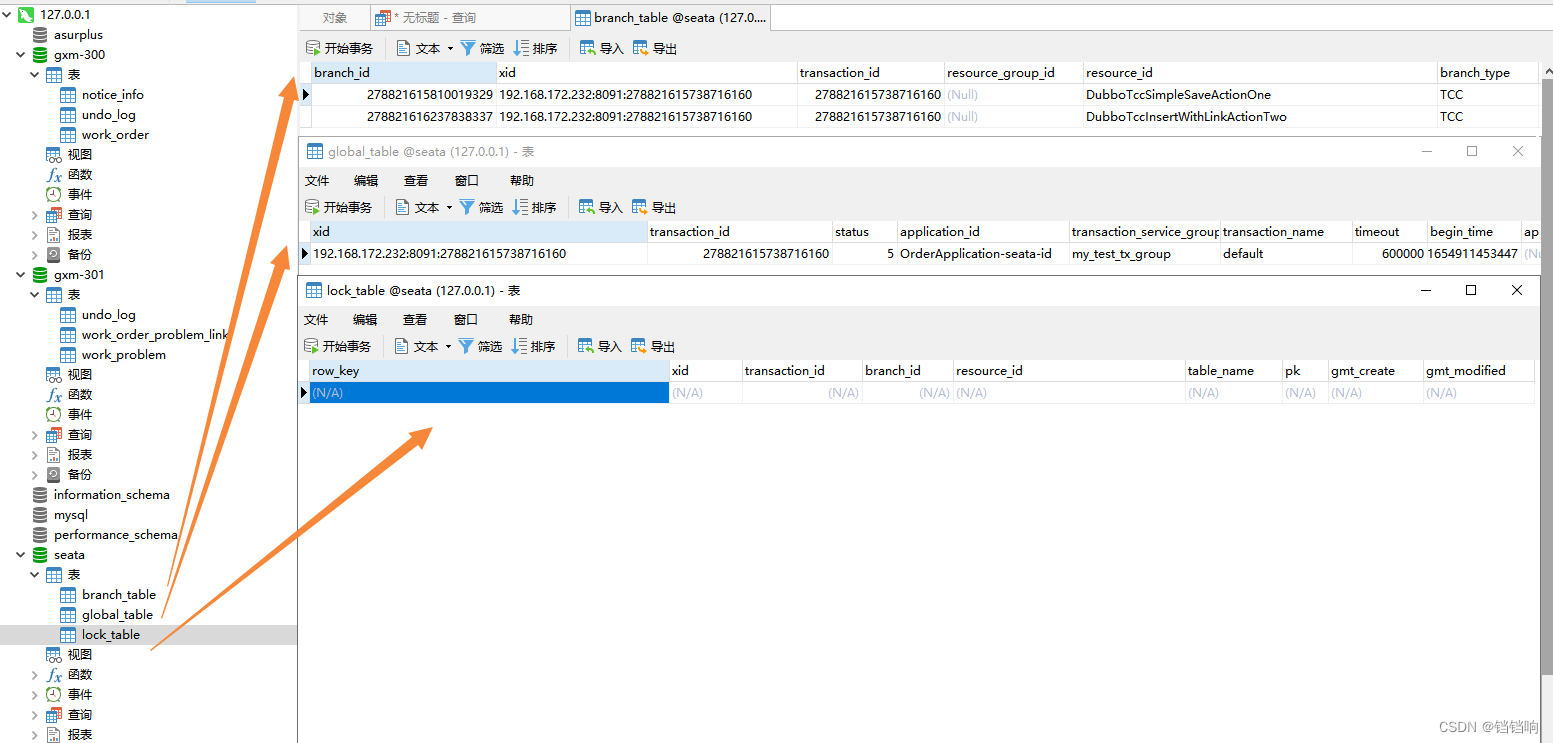Open 帮助 menu in lock_table window
1553x743 pixels.
tap(521, 320)
